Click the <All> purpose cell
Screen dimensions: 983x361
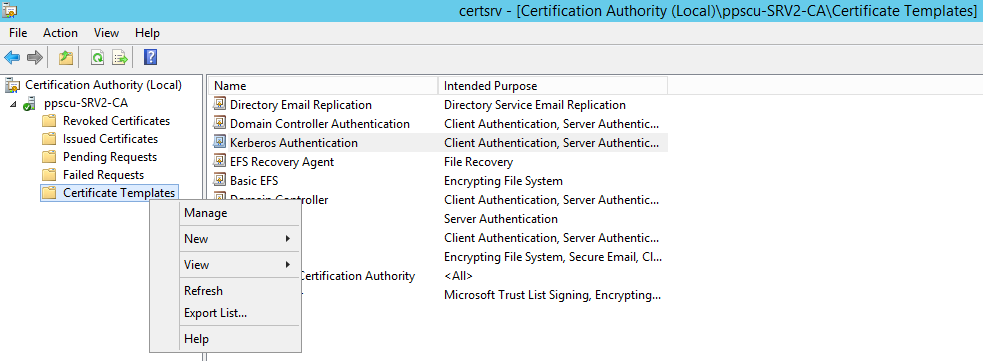[458, 276]
